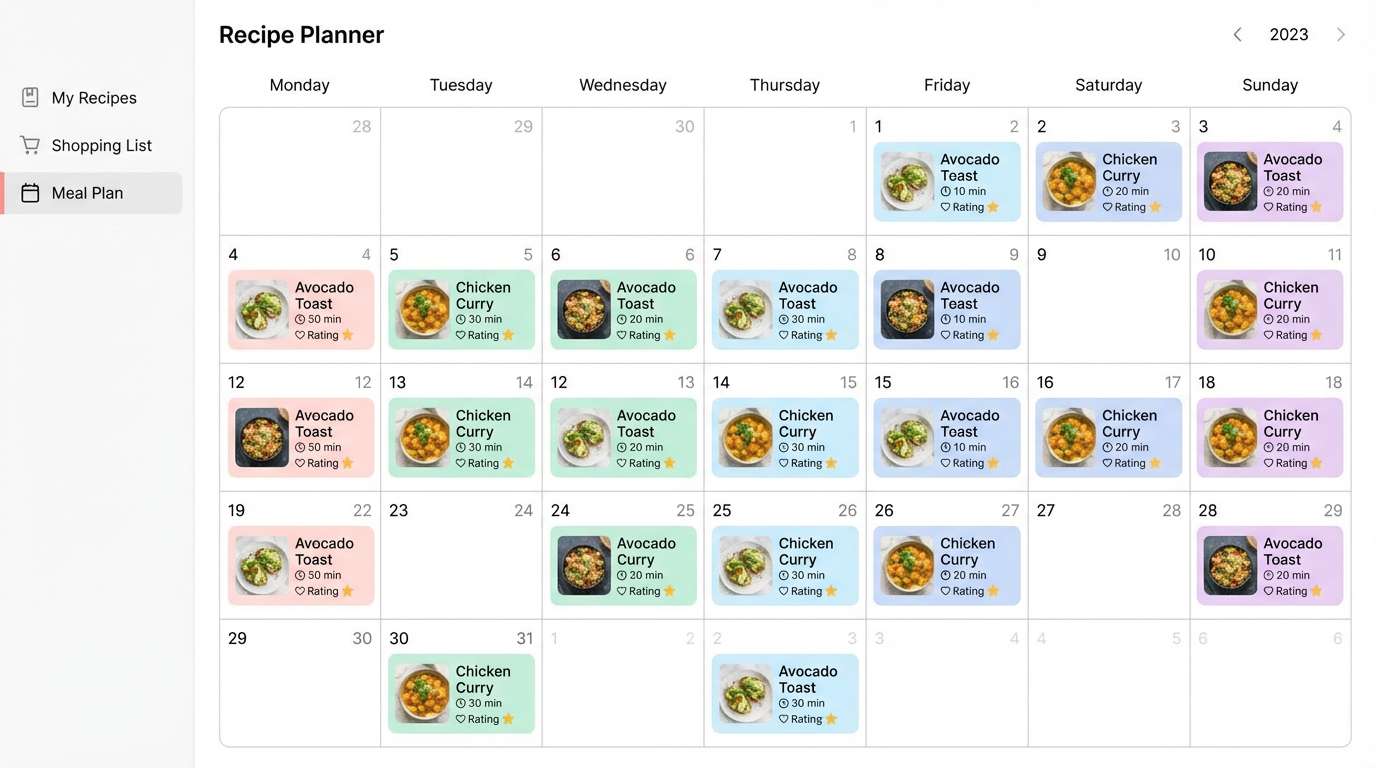Click the clock icon on June 1 Avocado Toast
Image resolution: width=1376 pixels, height=768 pixels.
(x=946, y=190)
